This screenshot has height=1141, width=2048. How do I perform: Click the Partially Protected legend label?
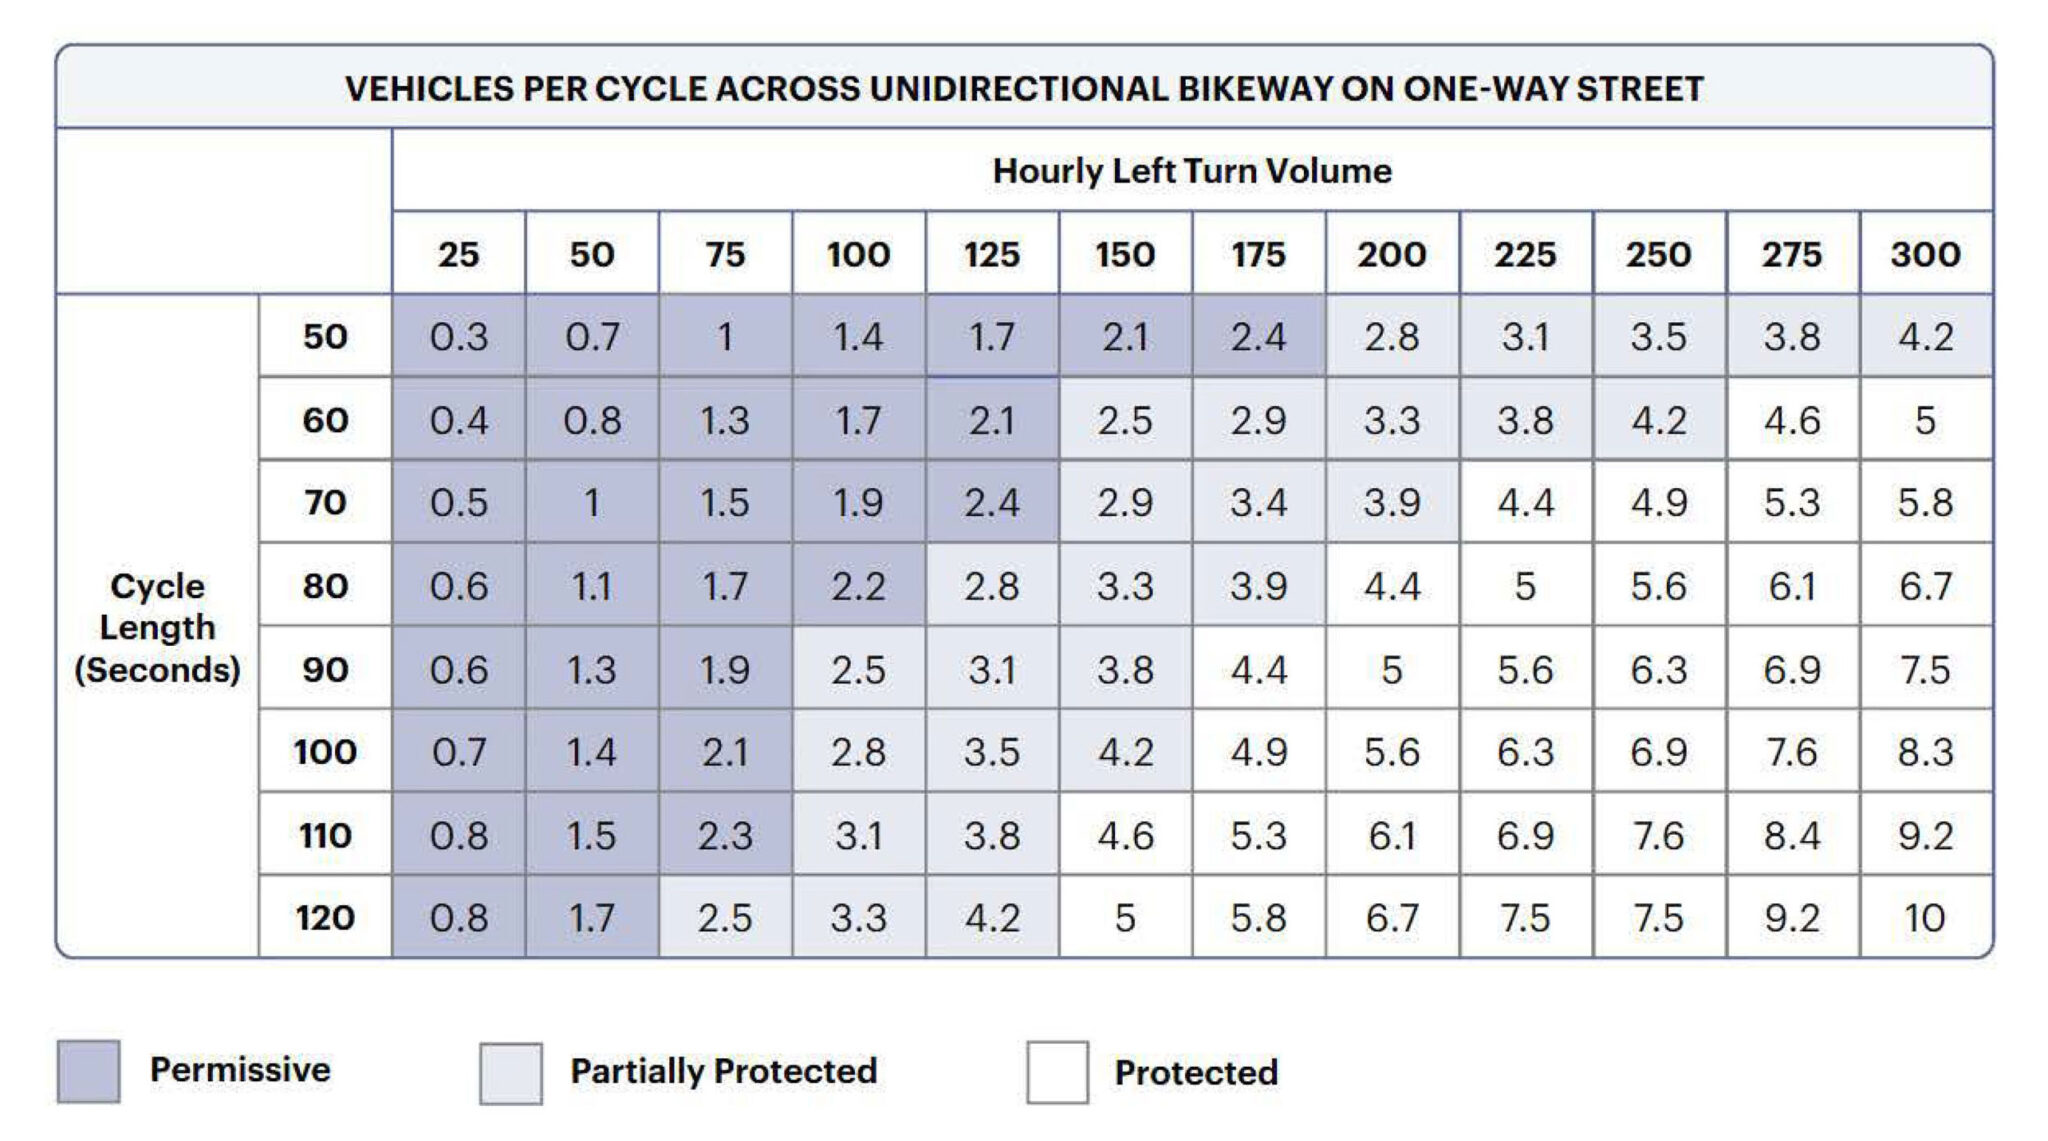(x=723, y=1072)
